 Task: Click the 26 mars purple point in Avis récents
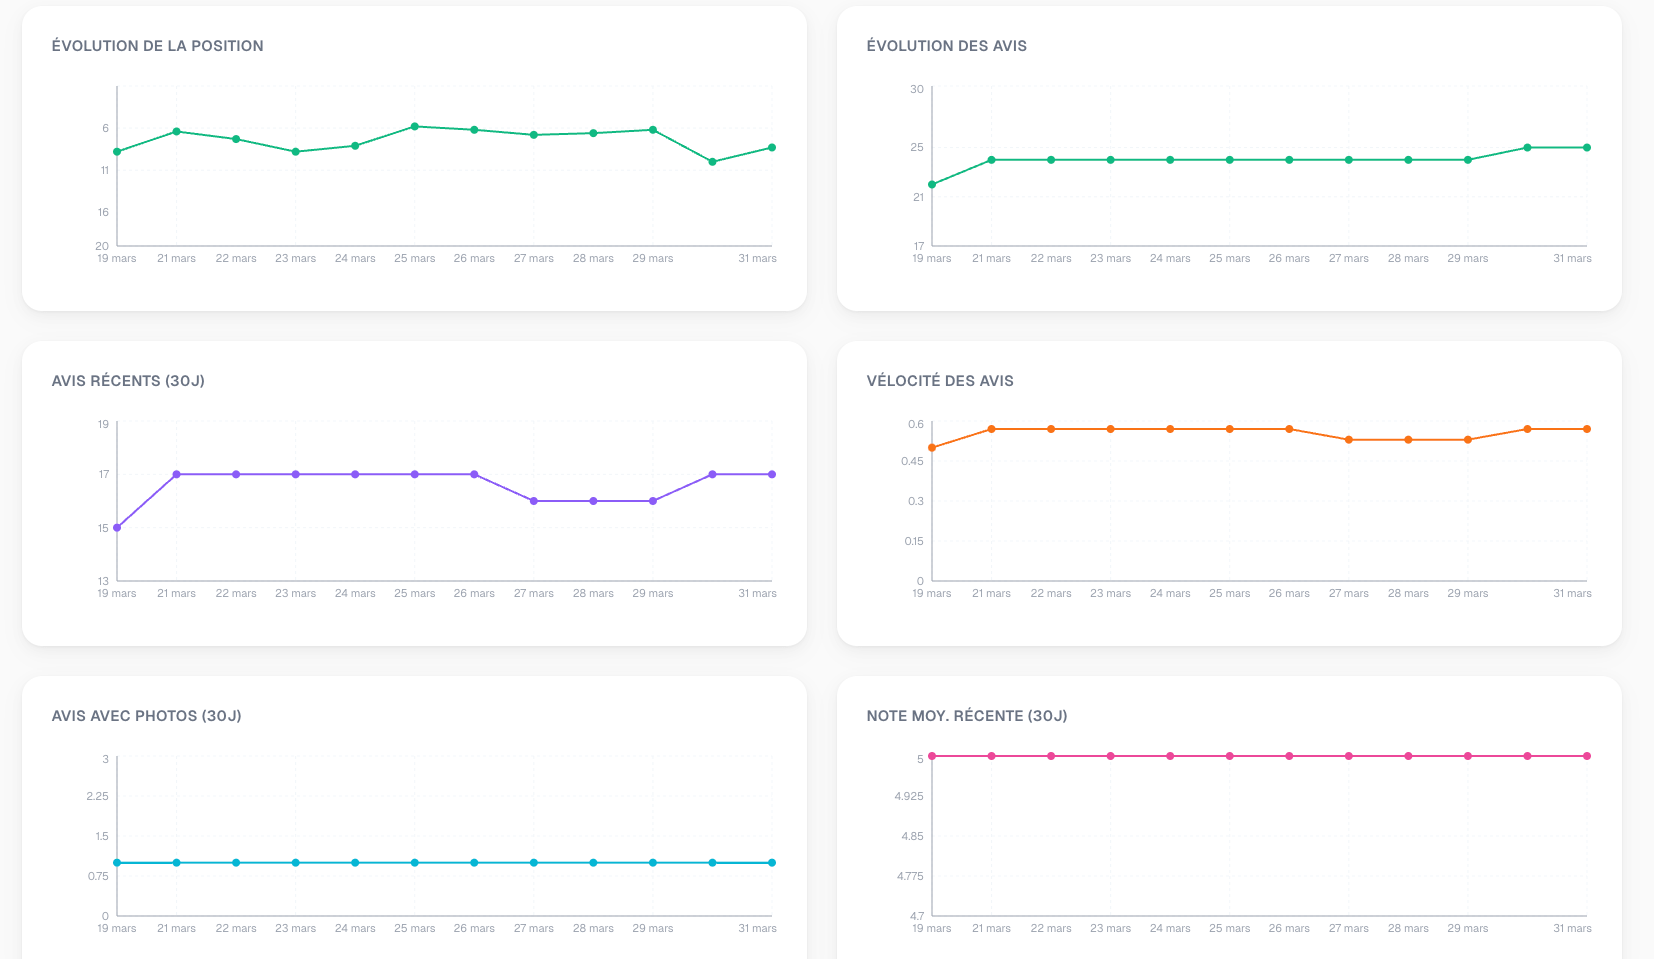pos(474,475)
